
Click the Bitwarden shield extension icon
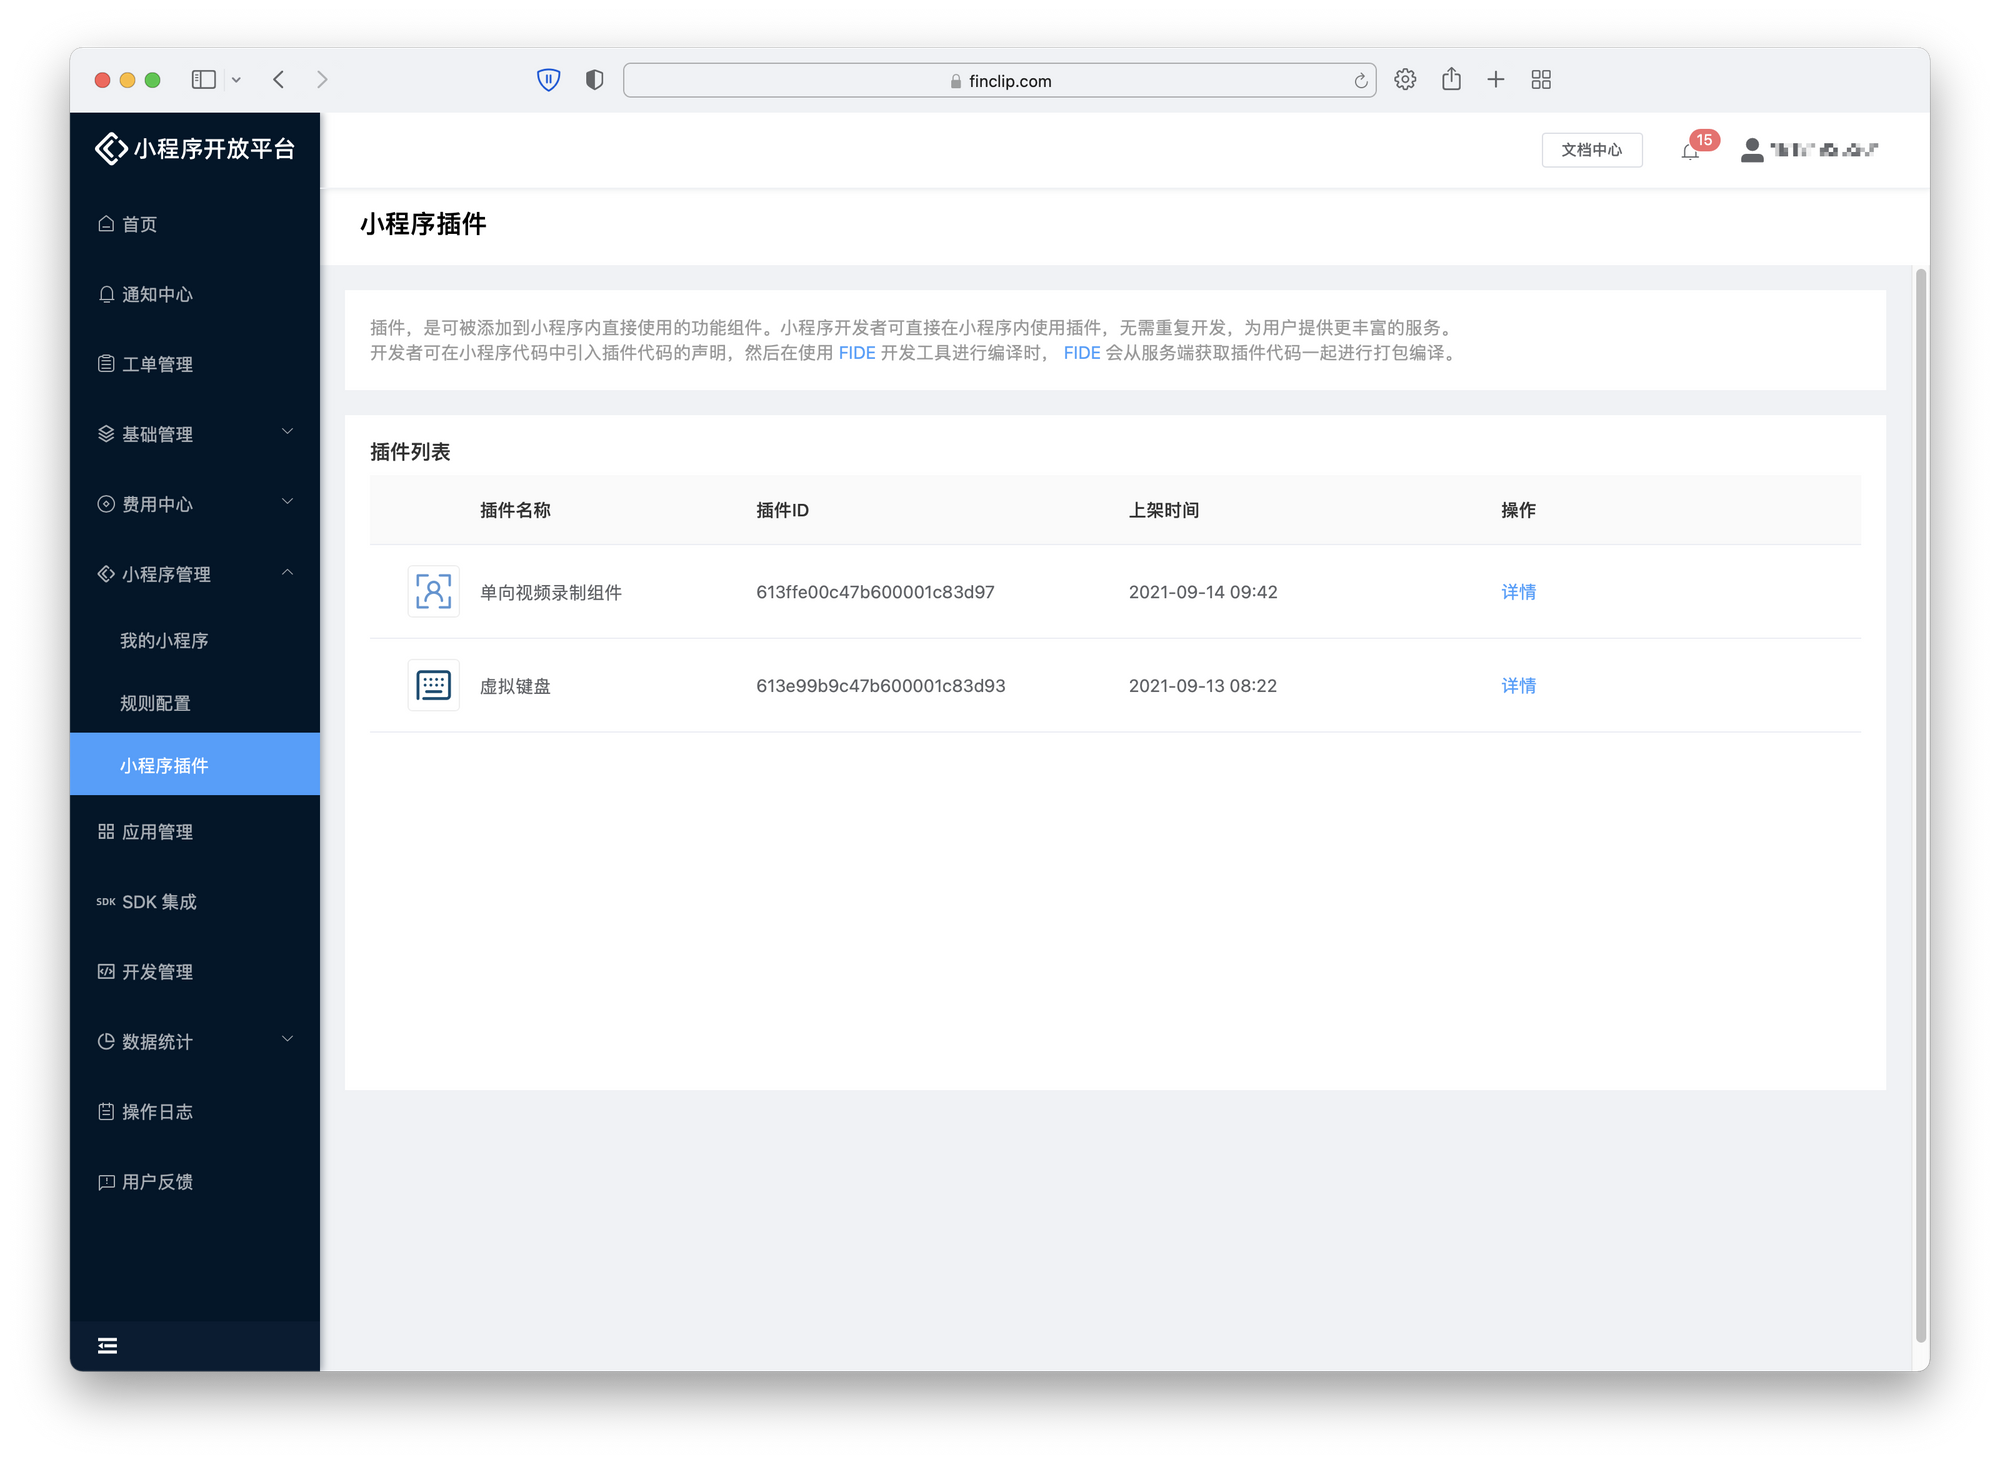coord(548,80)
